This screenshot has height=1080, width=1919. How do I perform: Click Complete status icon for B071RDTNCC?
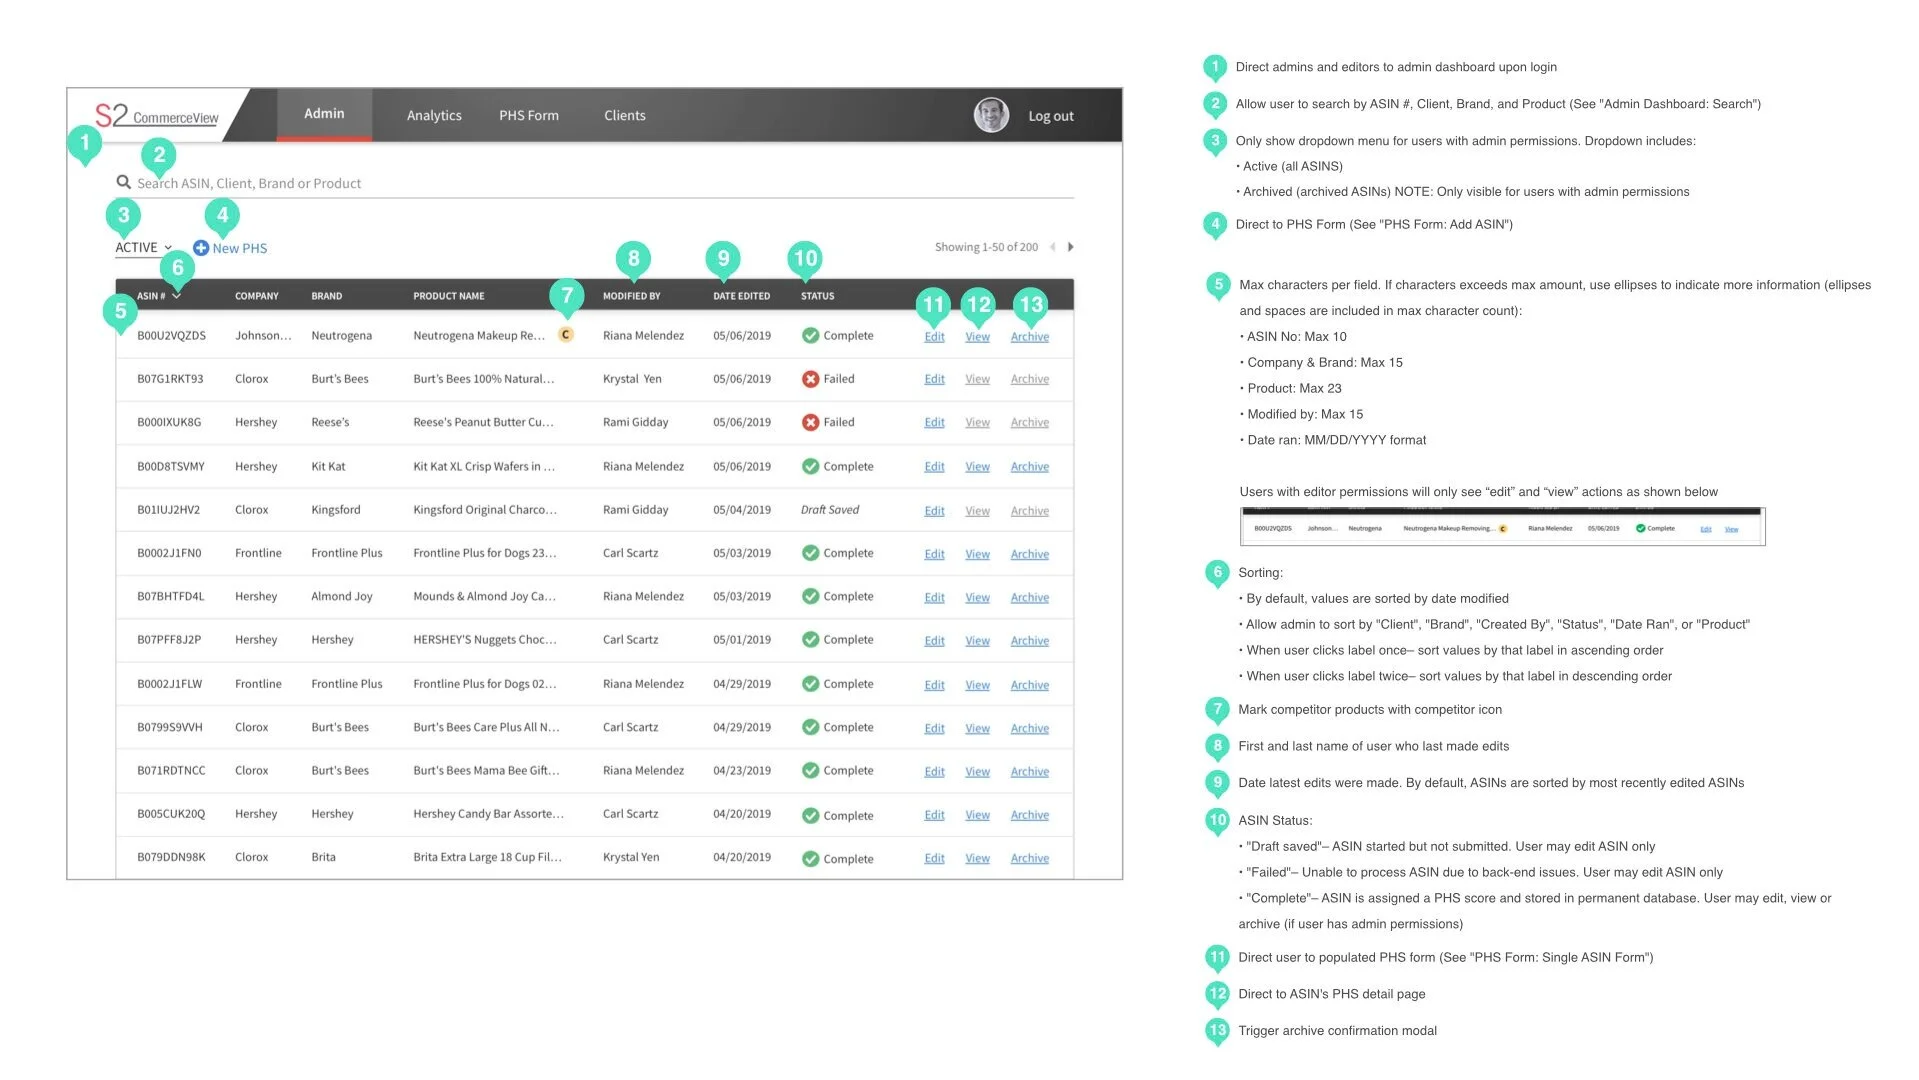(x=810, y=771)
